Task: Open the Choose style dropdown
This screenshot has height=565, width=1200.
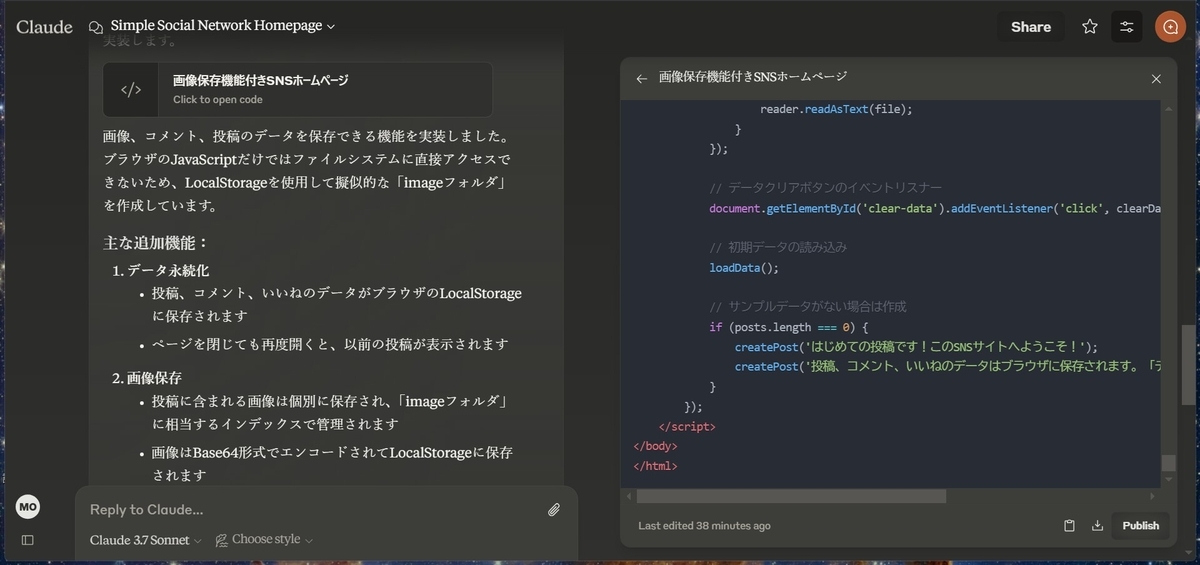Action: 265,540
